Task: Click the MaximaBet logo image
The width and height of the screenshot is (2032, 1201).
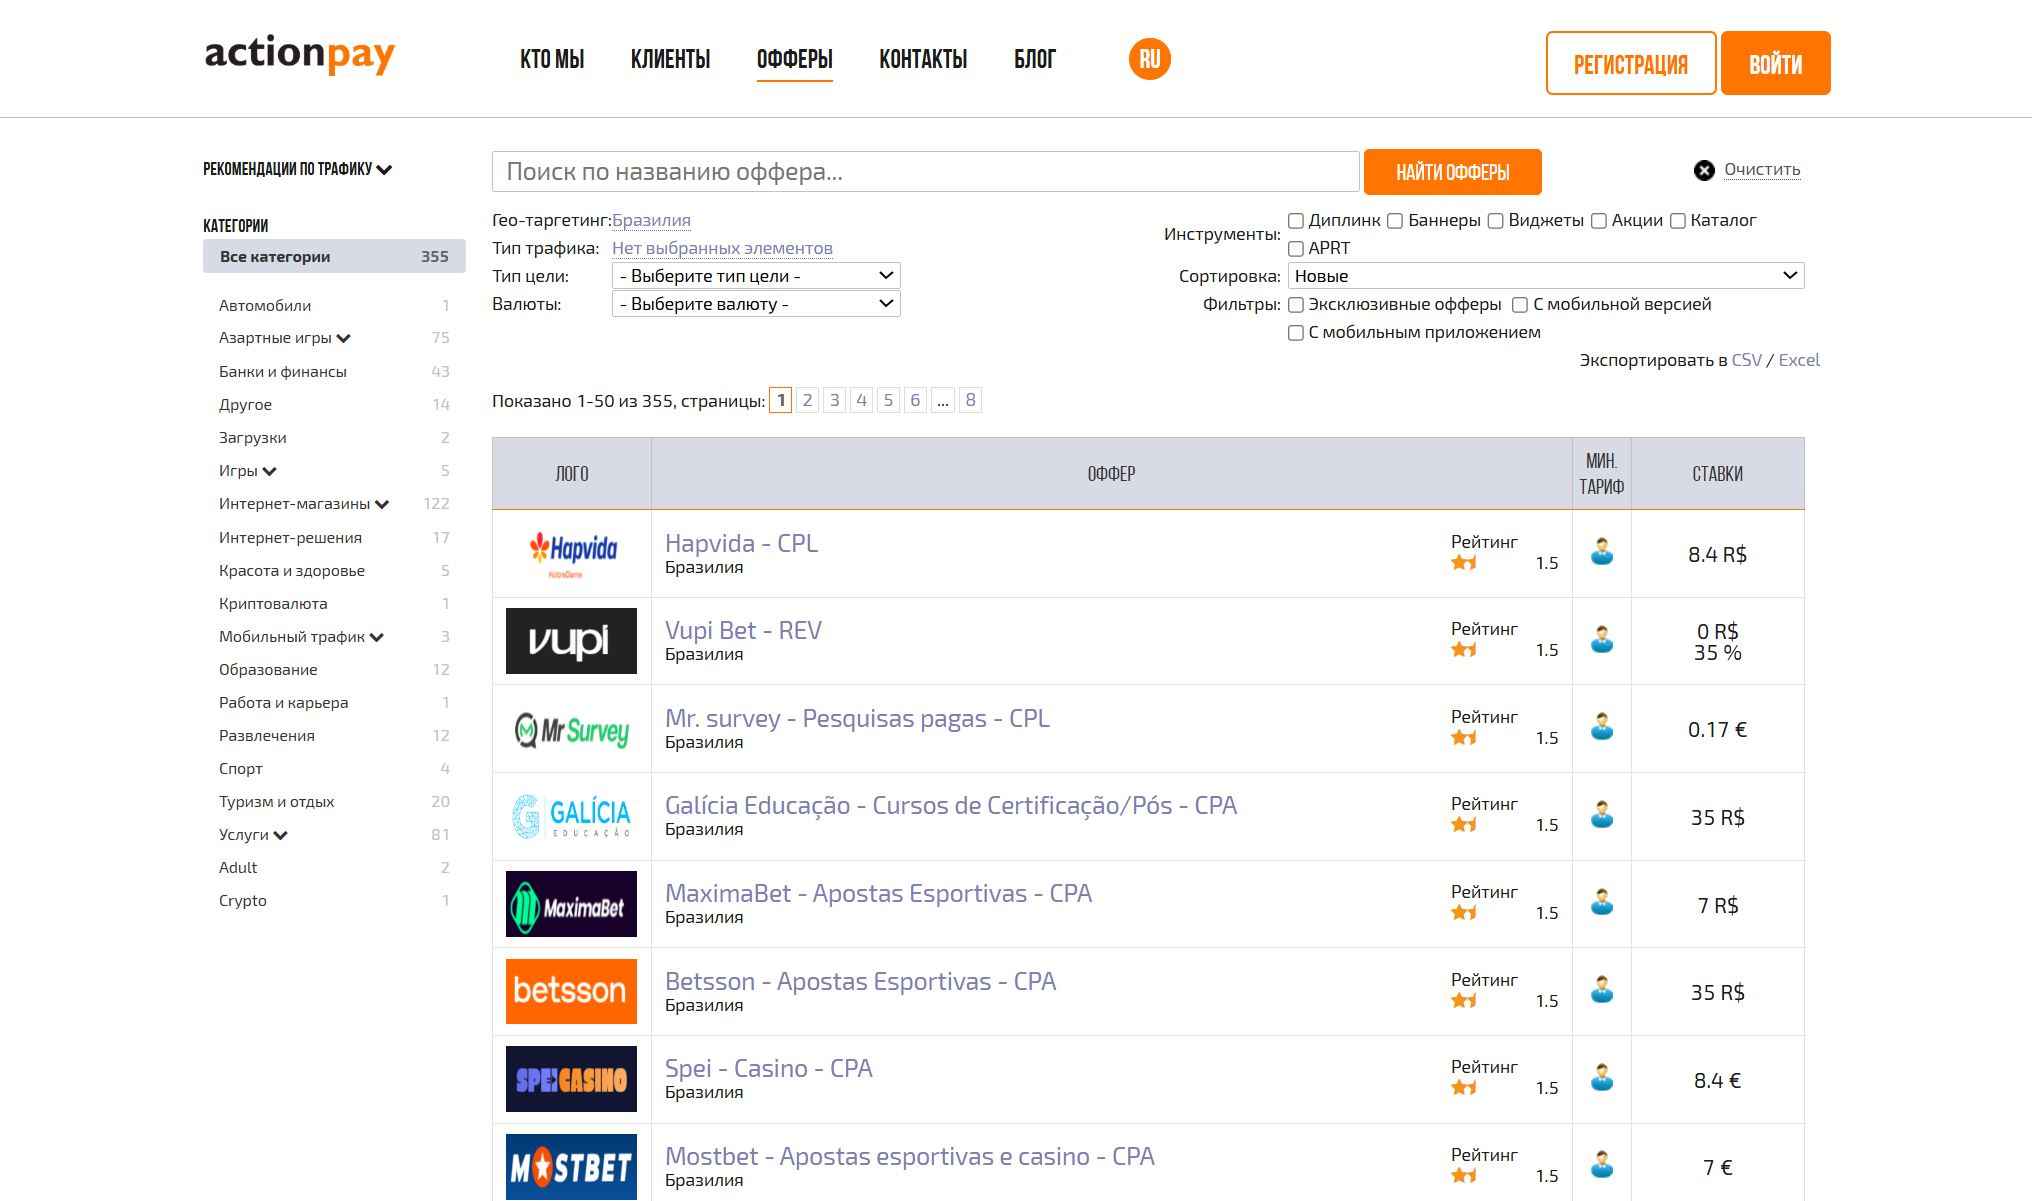Action: tap(572, 904)
